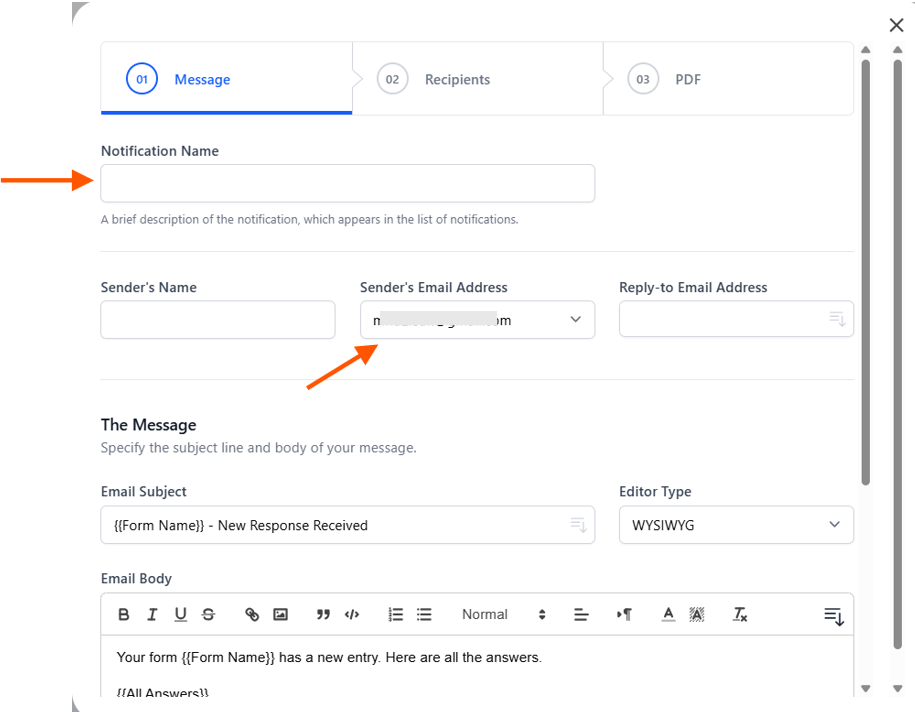The image size is (915, 712).
Task: Open the text background highlight color picker
Action: (x=697, y=614)
